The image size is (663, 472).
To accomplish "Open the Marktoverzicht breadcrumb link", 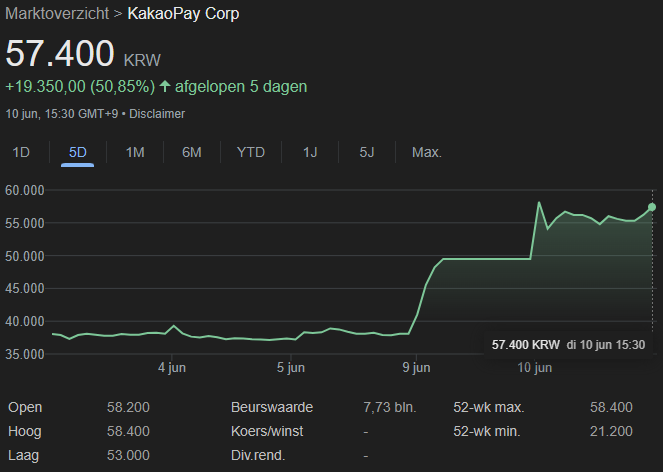I will point(57,14).
